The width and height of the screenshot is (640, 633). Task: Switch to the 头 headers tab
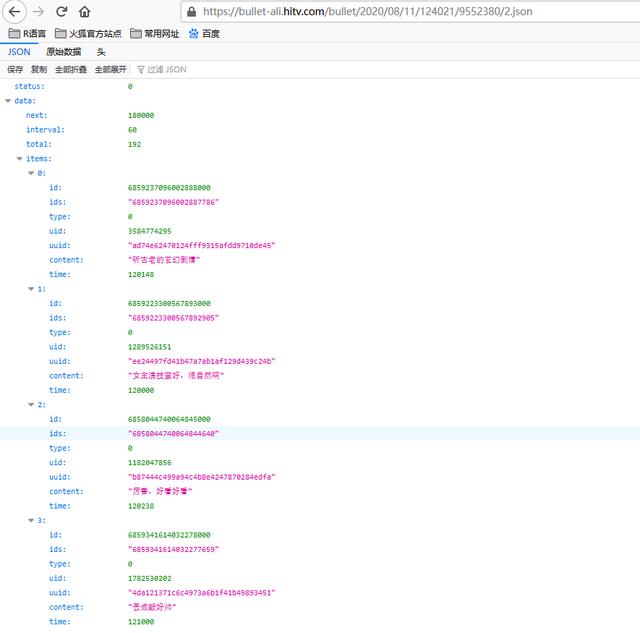101,52
